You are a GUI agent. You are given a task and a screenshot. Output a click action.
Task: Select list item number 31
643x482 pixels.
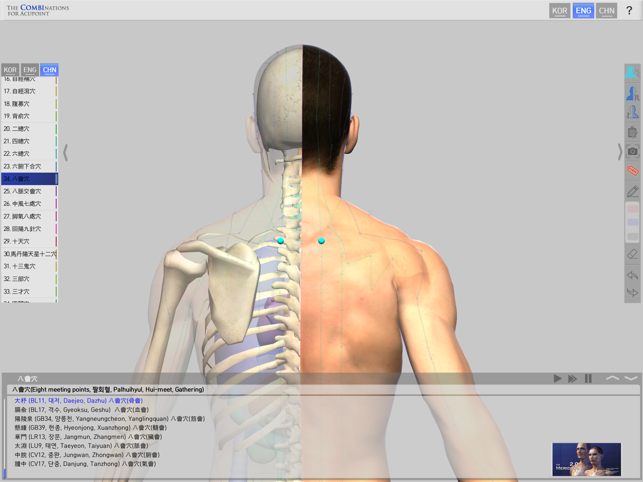coord(29,266)
